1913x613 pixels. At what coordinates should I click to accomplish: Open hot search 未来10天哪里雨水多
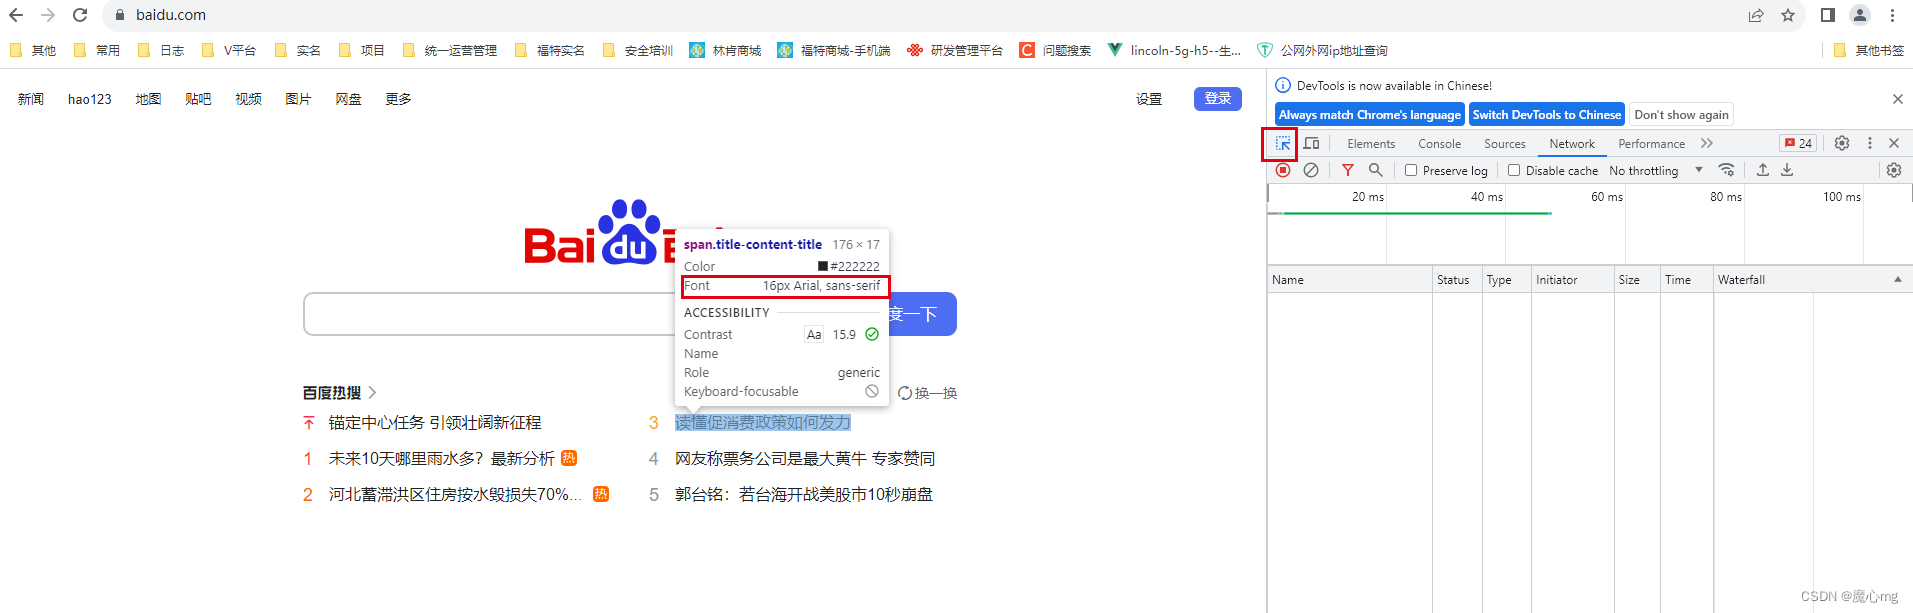point(441,459)
